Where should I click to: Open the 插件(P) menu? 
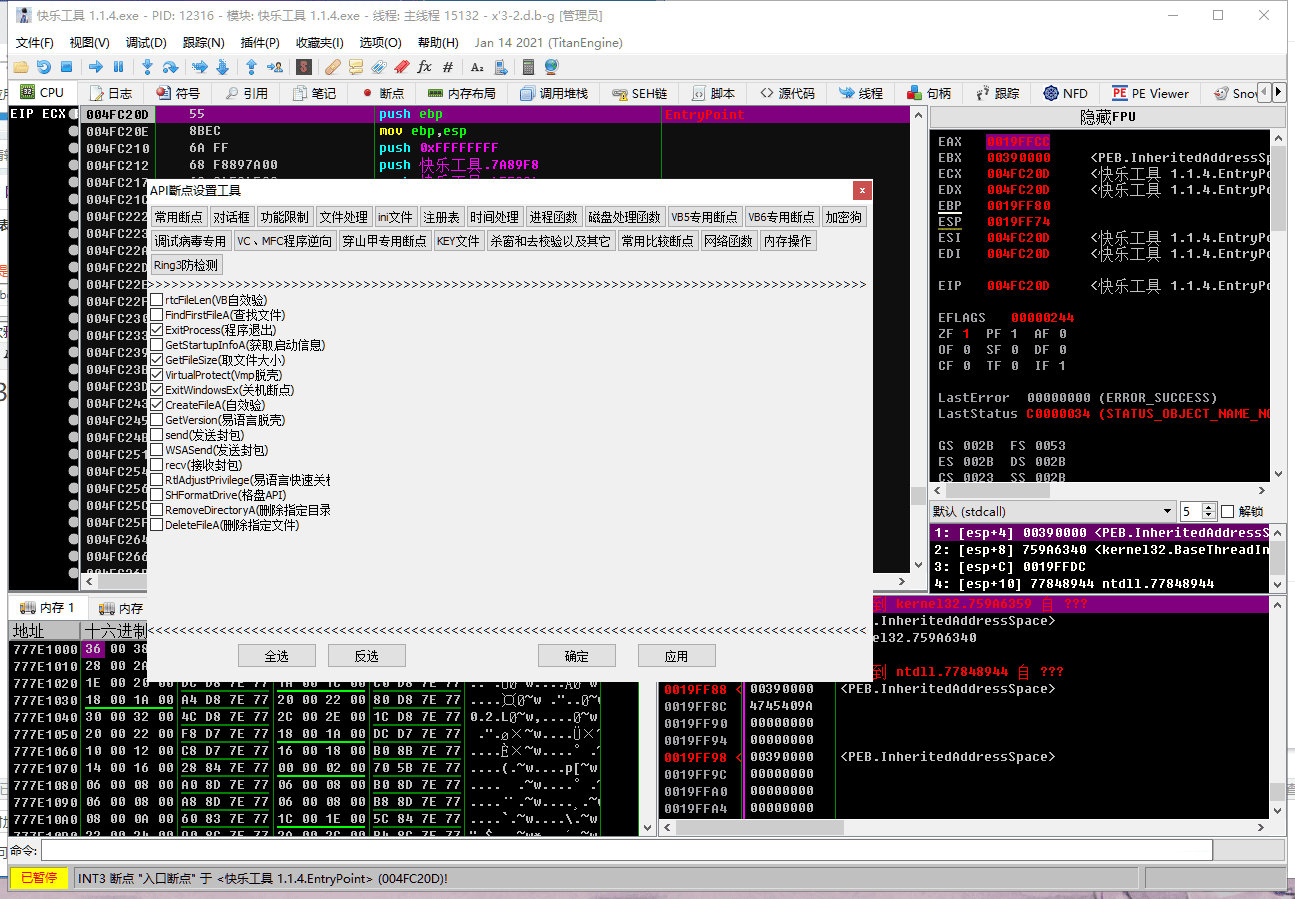tap(260, 43)
